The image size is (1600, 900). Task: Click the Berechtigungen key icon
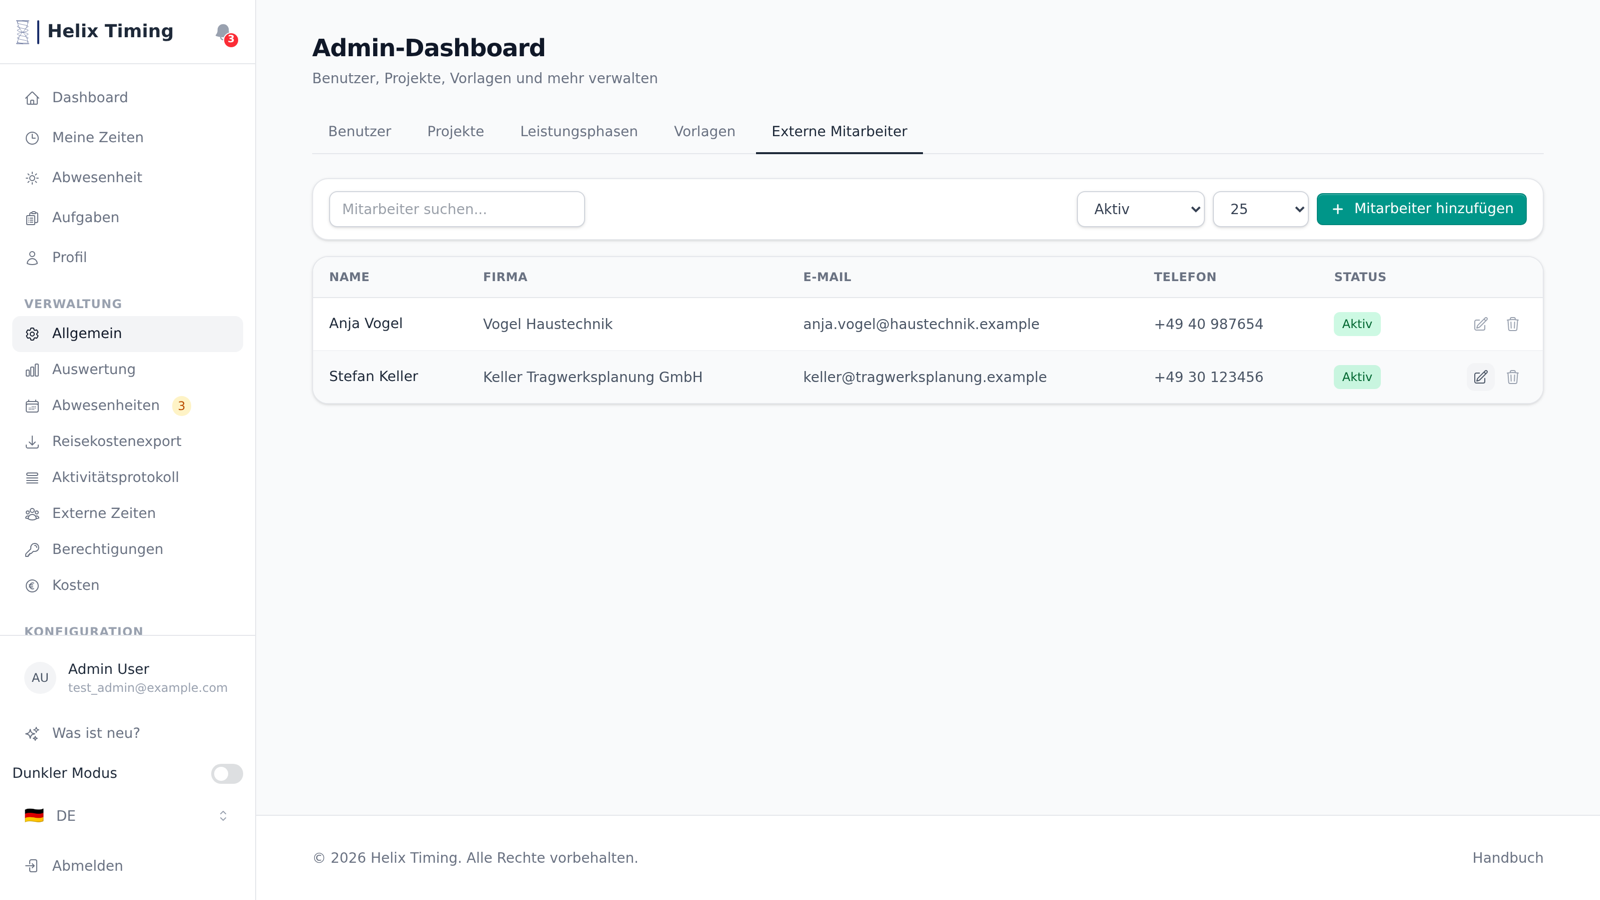coord(32,550)
